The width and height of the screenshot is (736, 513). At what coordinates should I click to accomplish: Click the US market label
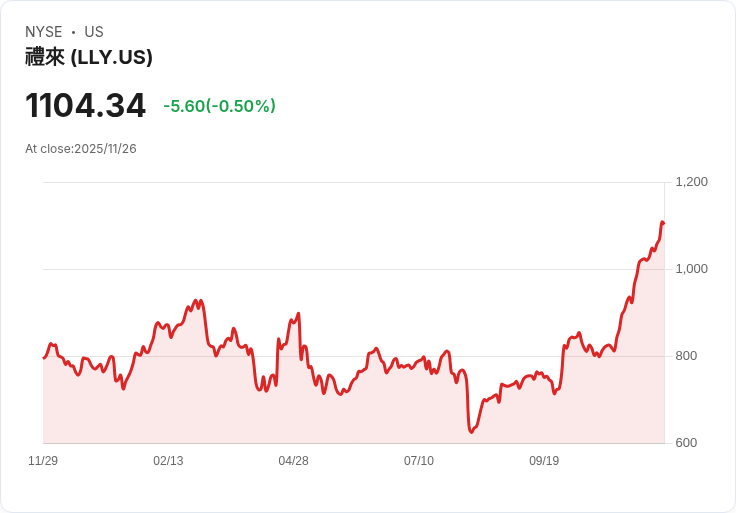pos(94,32)
